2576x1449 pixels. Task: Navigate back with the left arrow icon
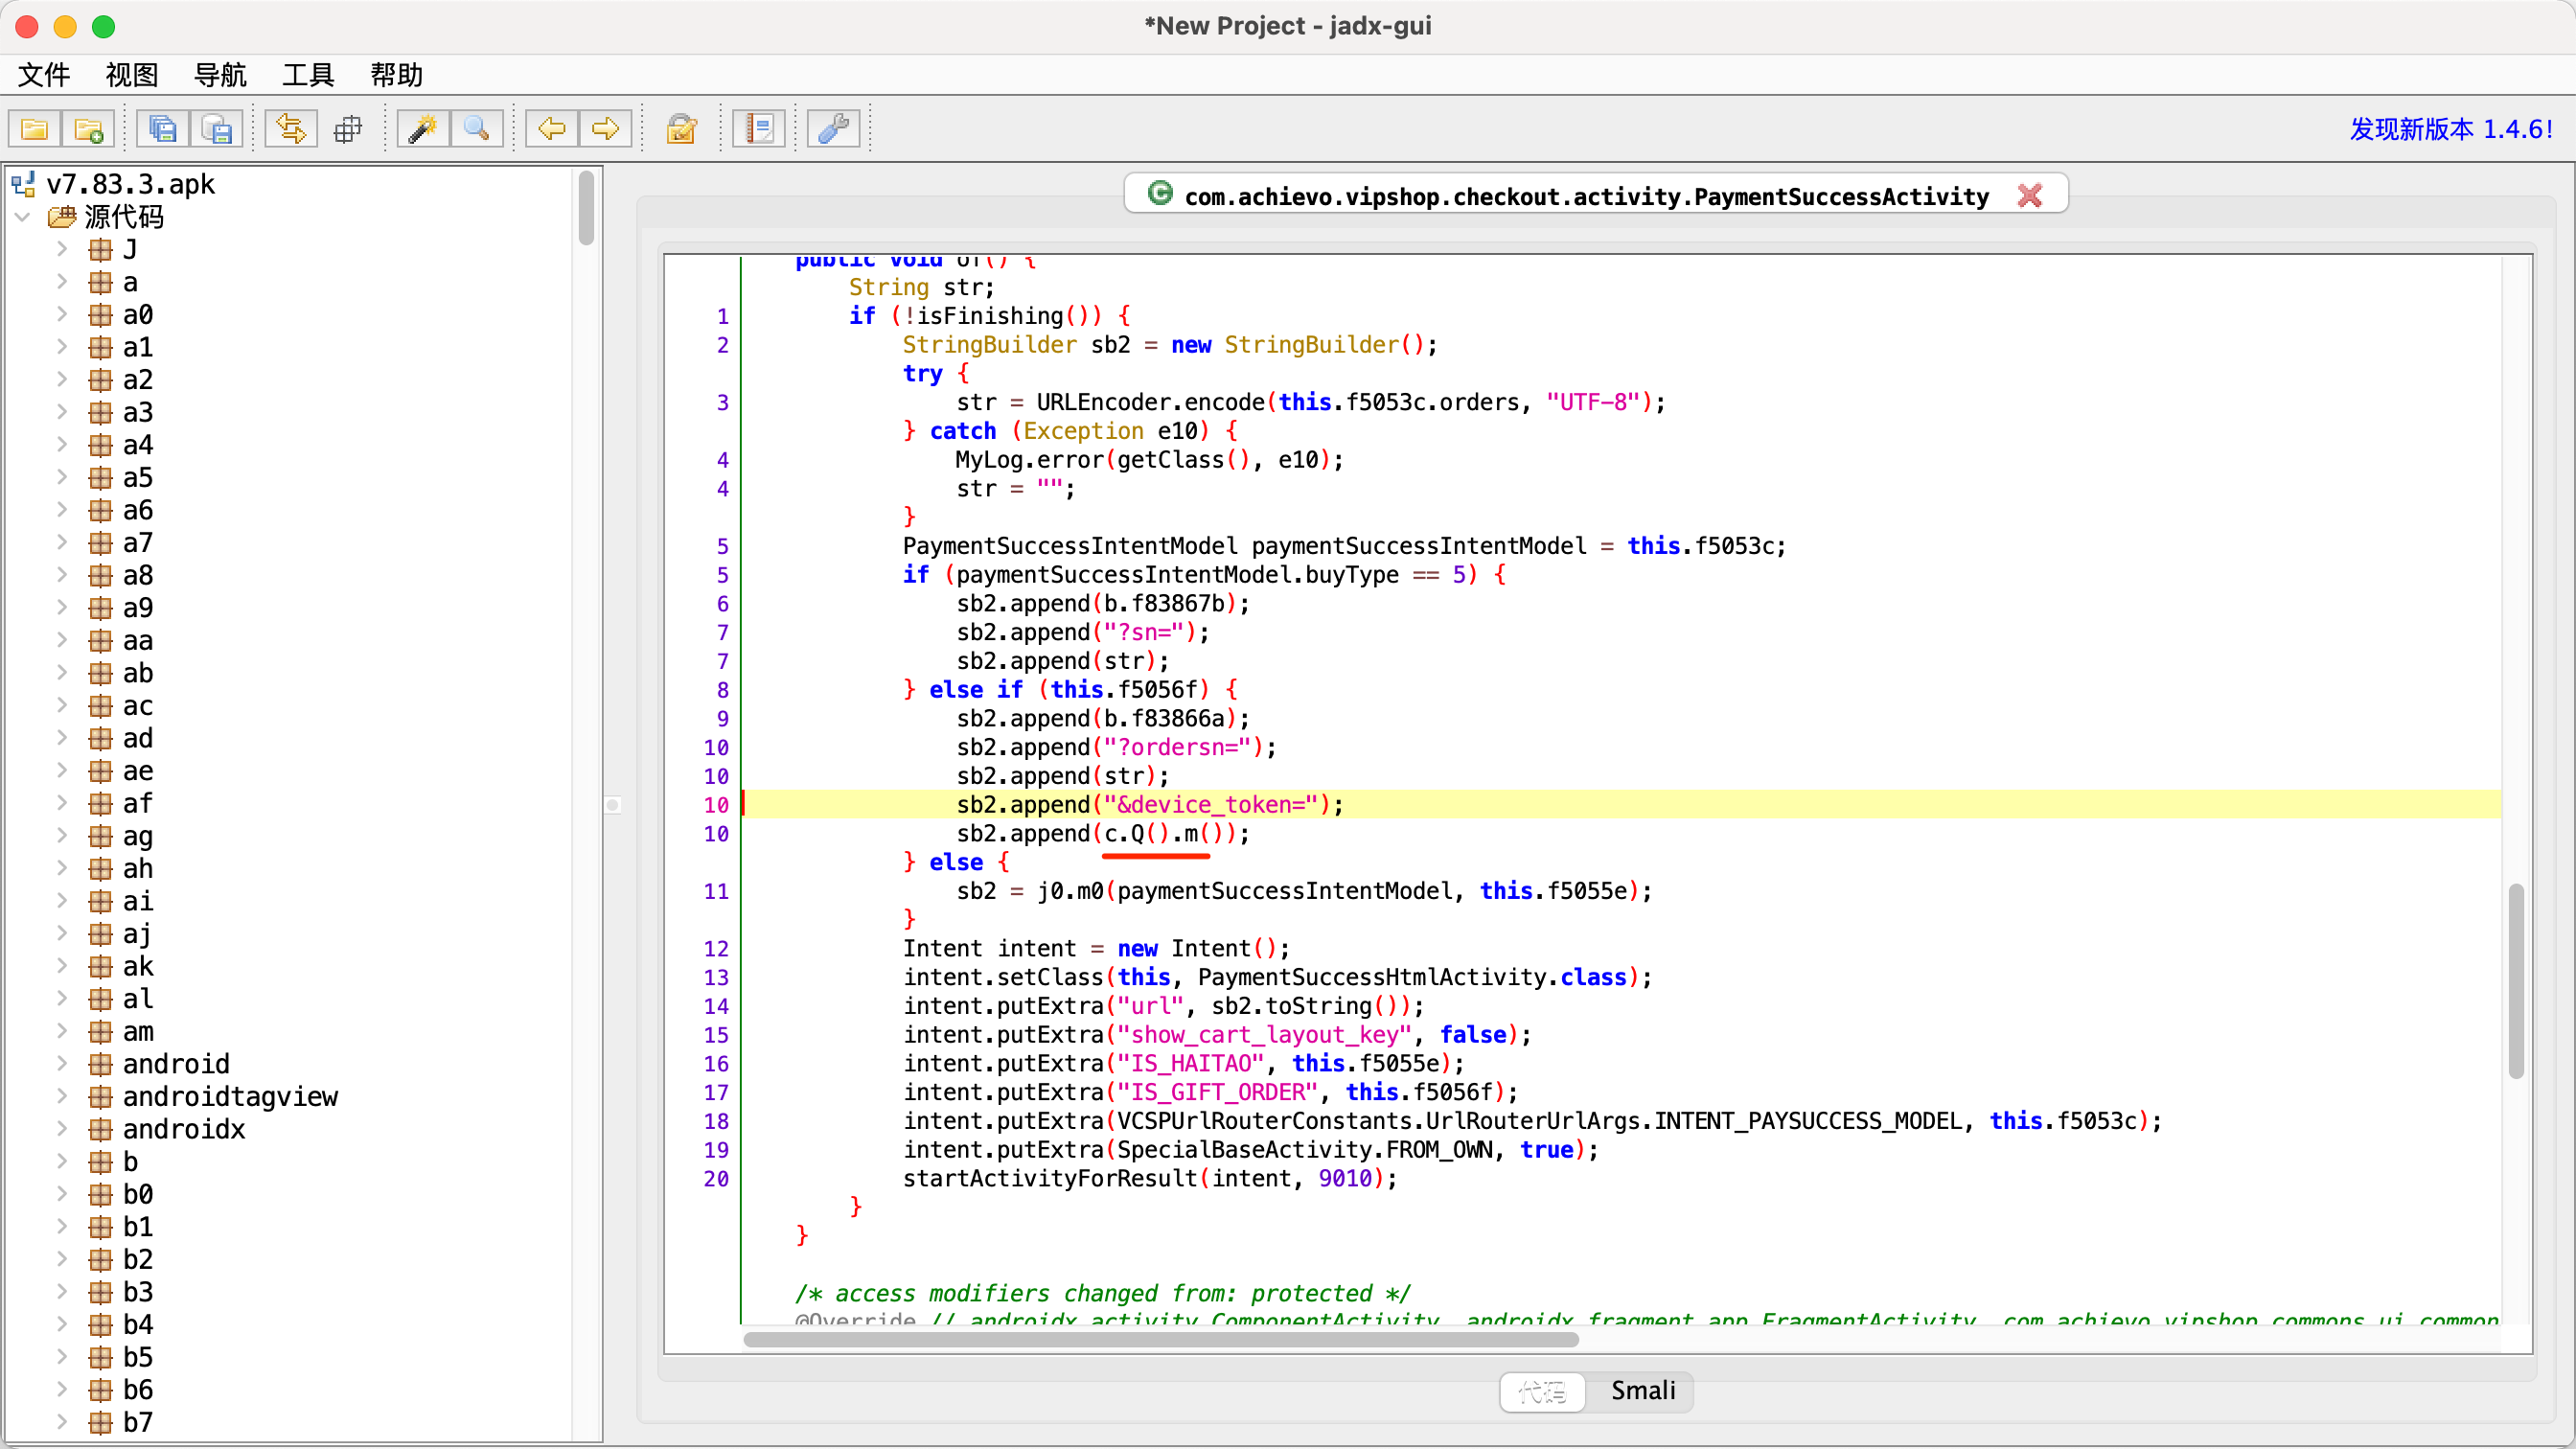[552, 129]
